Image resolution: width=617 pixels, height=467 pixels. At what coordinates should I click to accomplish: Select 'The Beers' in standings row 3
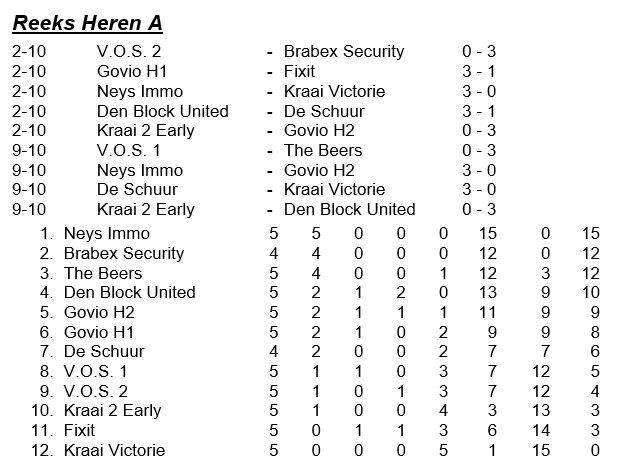pyautogui.click(x=102, y=273)
